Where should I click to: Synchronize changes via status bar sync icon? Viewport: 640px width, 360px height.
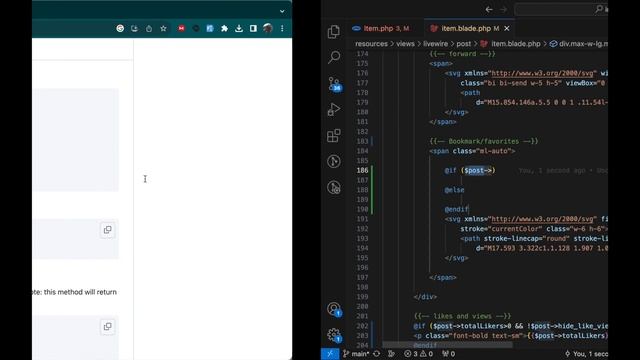377,354
